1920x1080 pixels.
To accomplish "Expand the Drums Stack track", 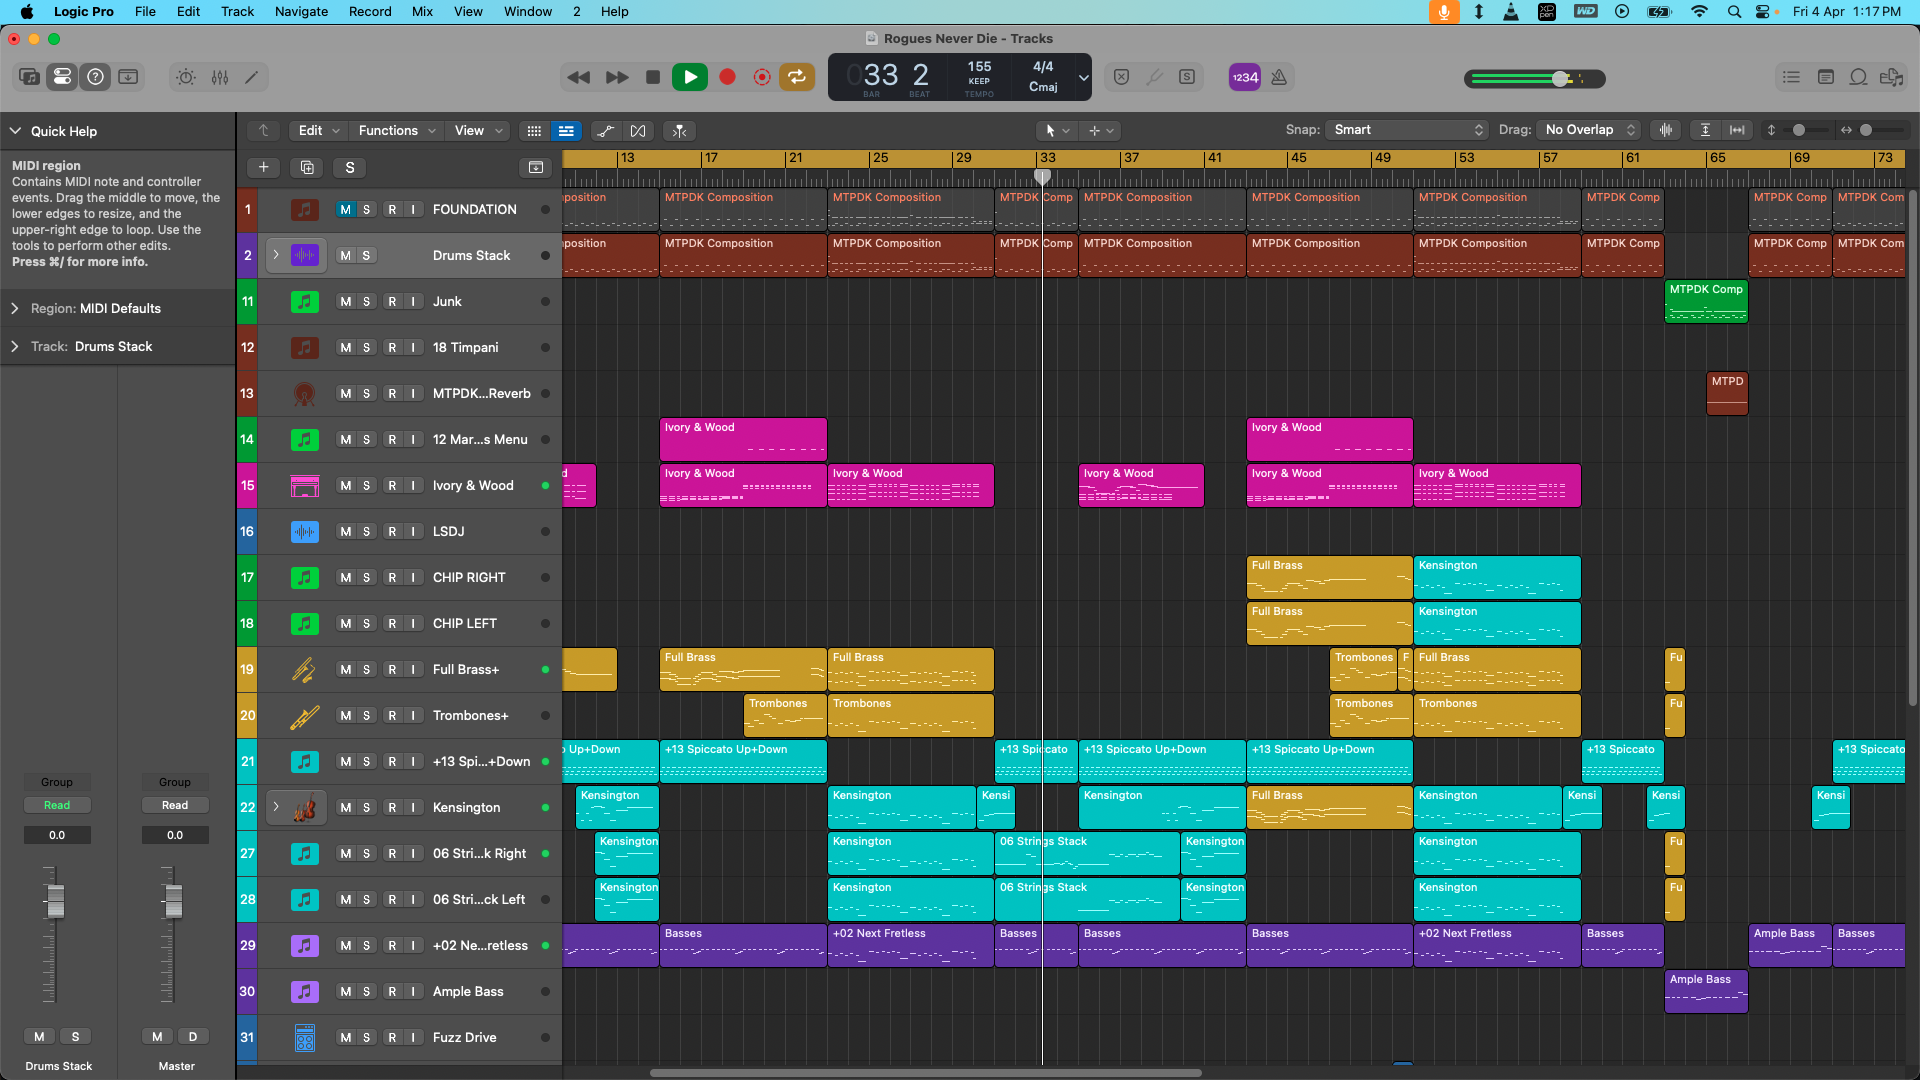I will [x=276, y=255].
